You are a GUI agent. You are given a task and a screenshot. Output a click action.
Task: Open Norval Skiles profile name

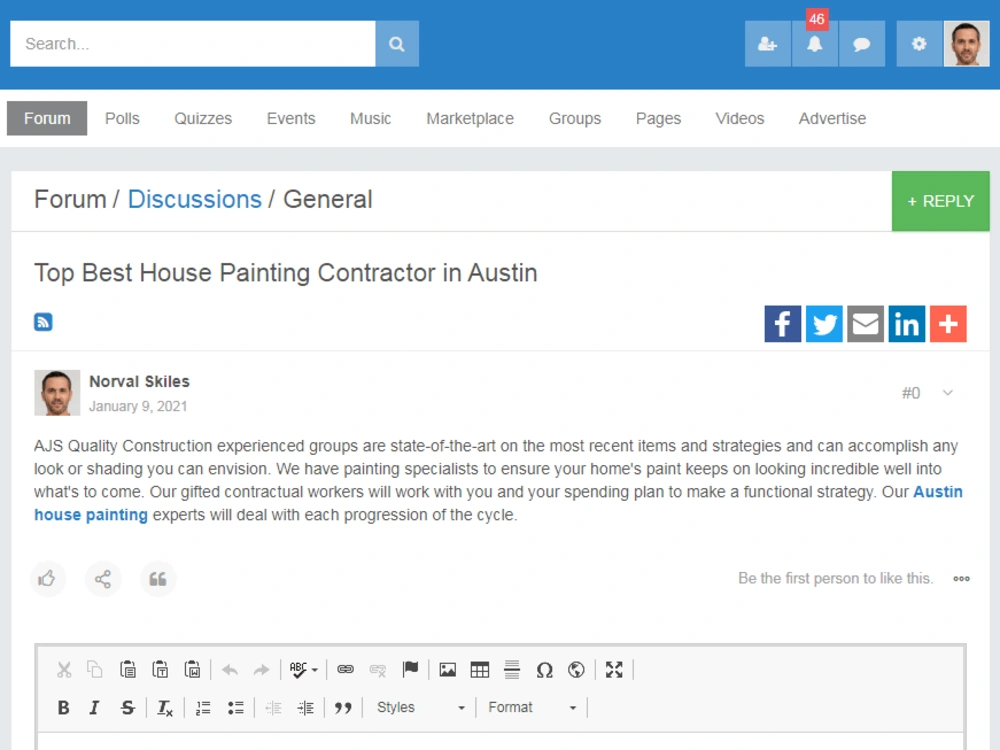pyautogui.click(x=139, y=381)
